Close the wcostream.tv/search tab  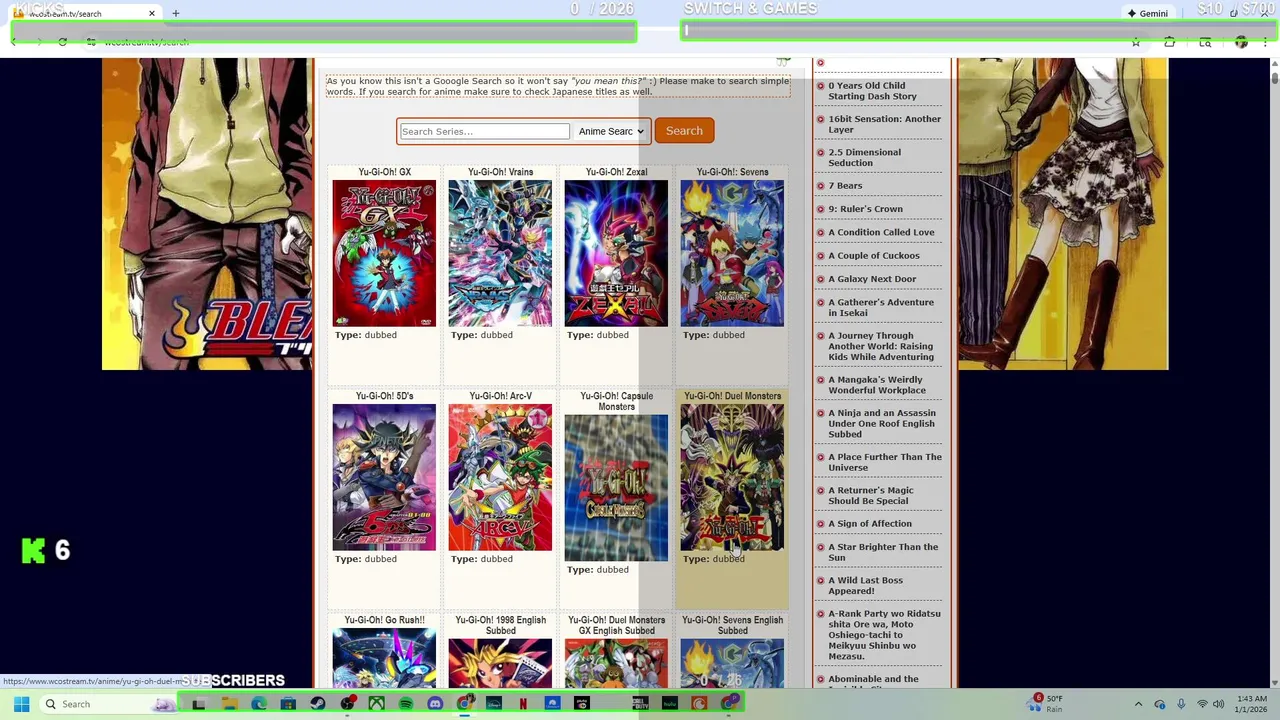(152, 13)
